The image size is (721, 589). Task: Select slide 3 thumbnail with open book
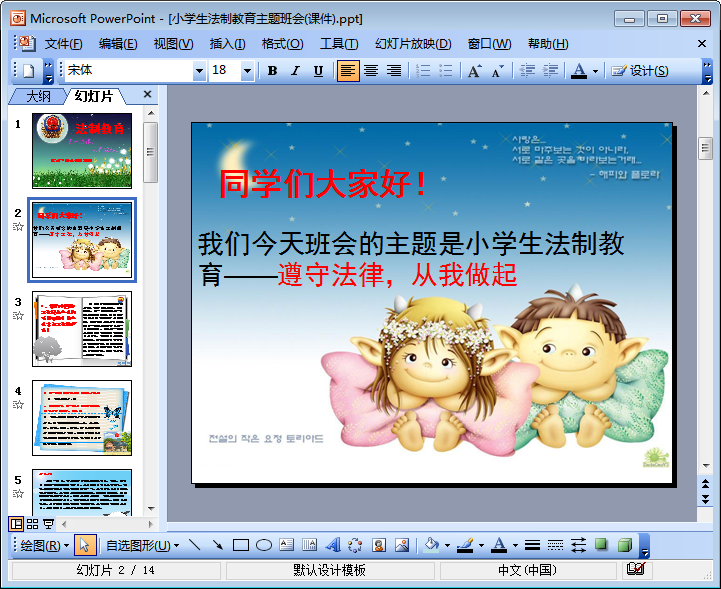click(82, 329)
